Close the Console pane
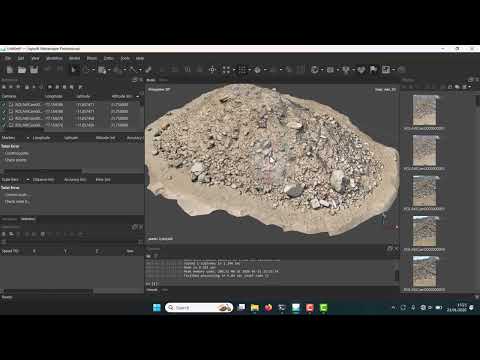This screenshot has height=360, width=480. click(x=396, y=249)
